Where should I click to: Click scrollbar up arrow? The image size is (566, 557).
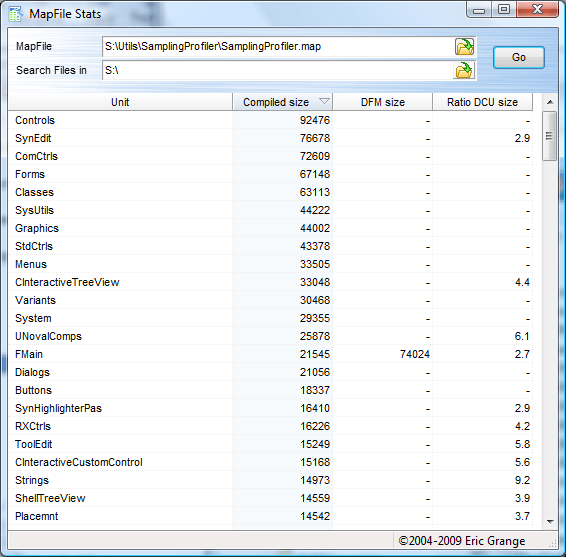550,102
